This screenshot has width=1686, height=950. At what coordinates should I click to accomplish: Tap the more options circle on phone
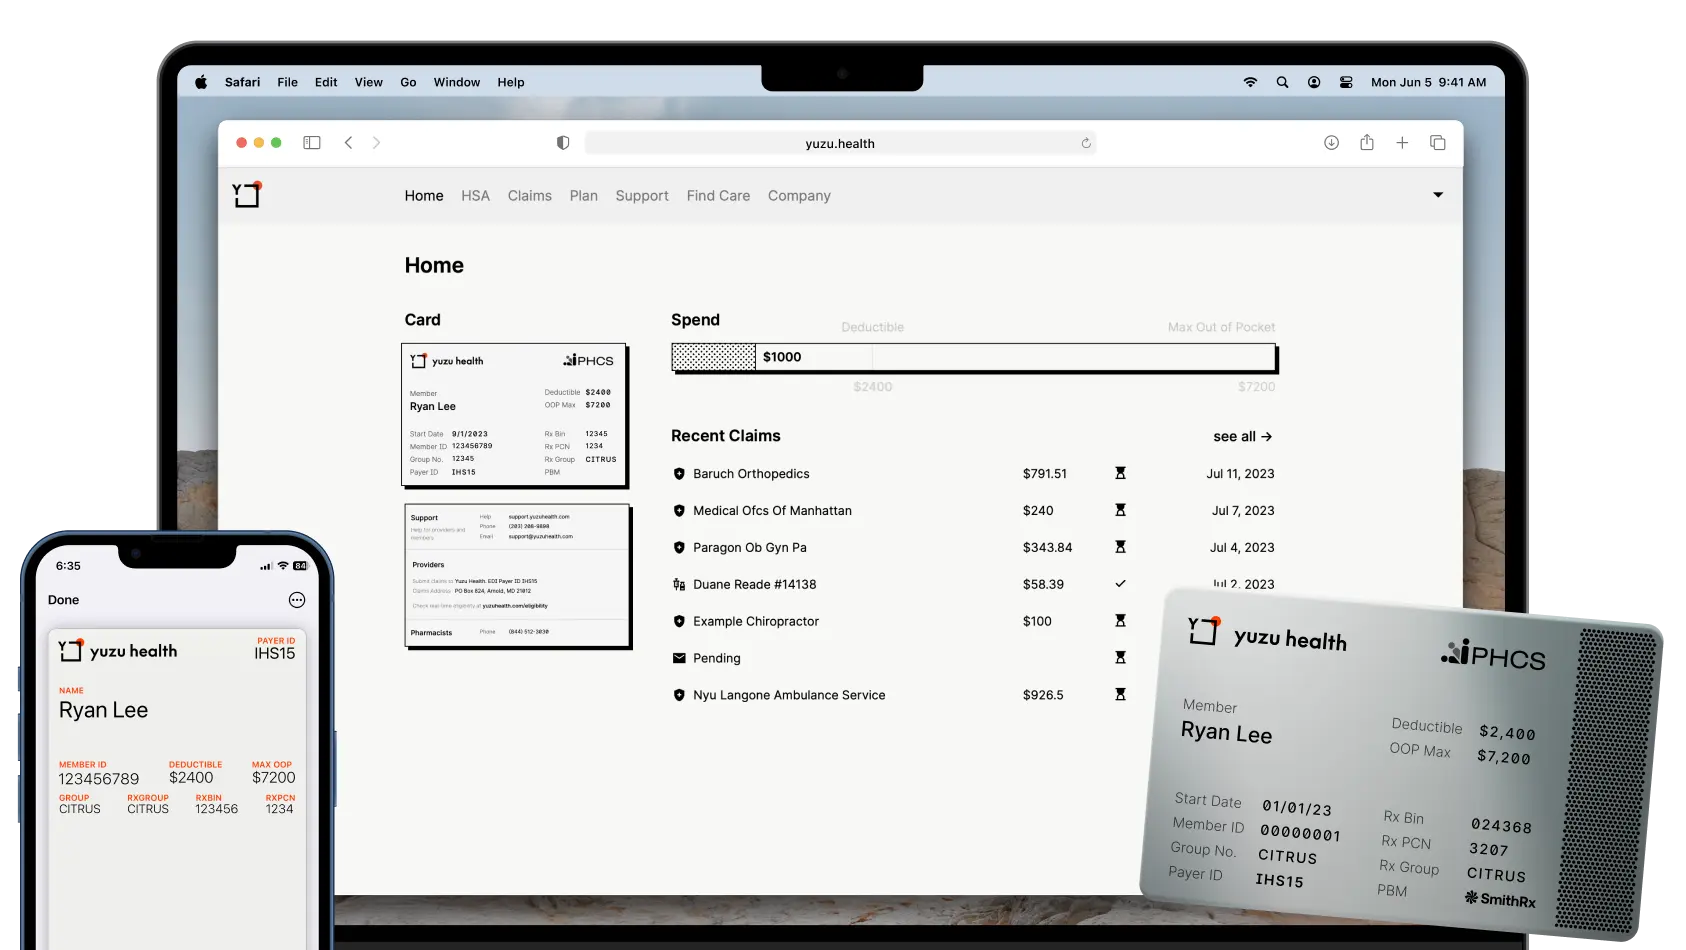pyautogui.click(x=297, y=600)
